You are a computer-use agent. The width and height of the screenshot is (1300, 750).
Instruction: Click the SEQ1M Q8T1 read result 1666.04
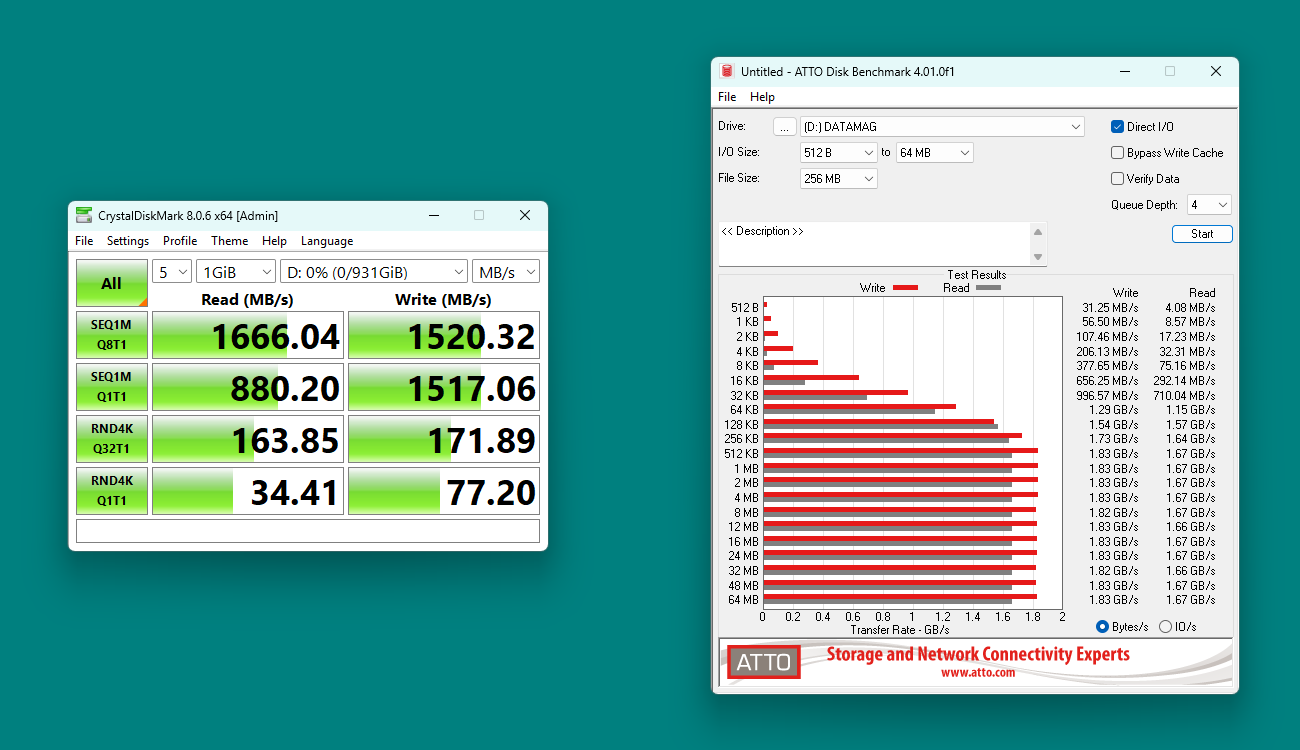[248, 335]
